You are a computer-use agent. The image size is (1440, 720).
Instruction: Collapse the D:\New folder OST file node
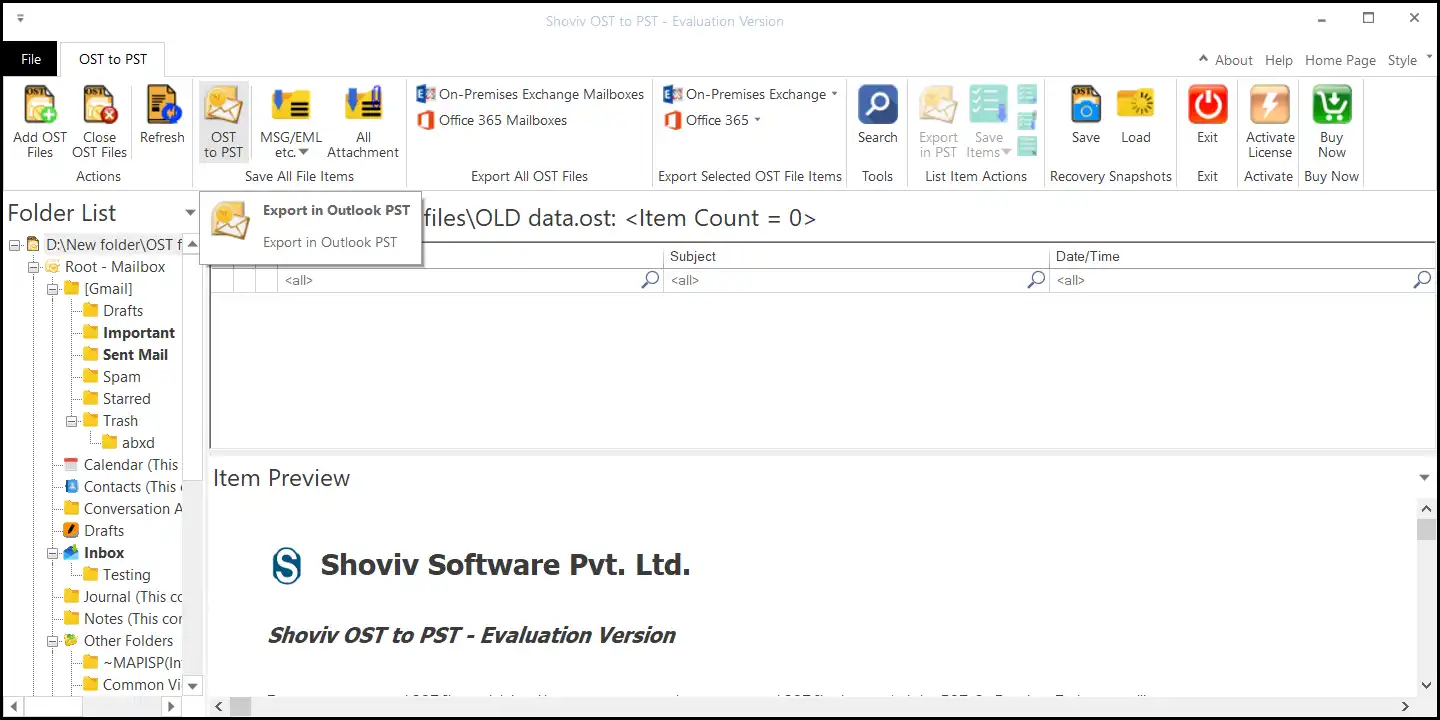[x=15, y=245]
